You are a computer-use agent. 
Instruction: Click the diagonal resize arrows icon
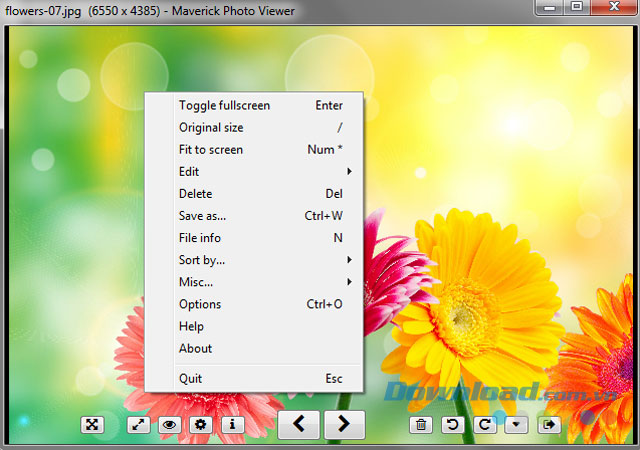coord(140,425)
